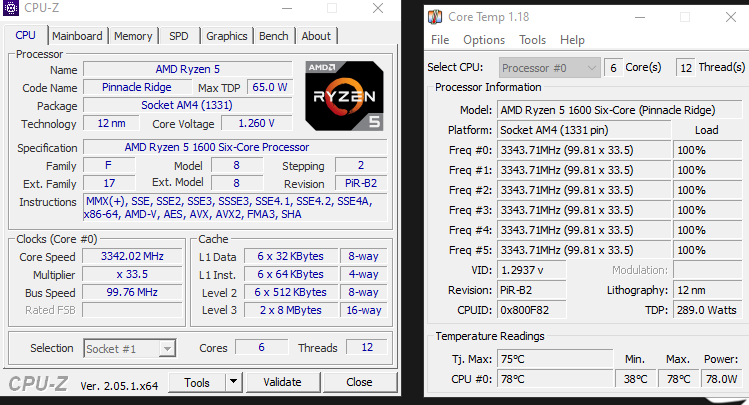Click the Min. temperature value 38°C
The image size is (749, 405).
(x=635, y=379)
